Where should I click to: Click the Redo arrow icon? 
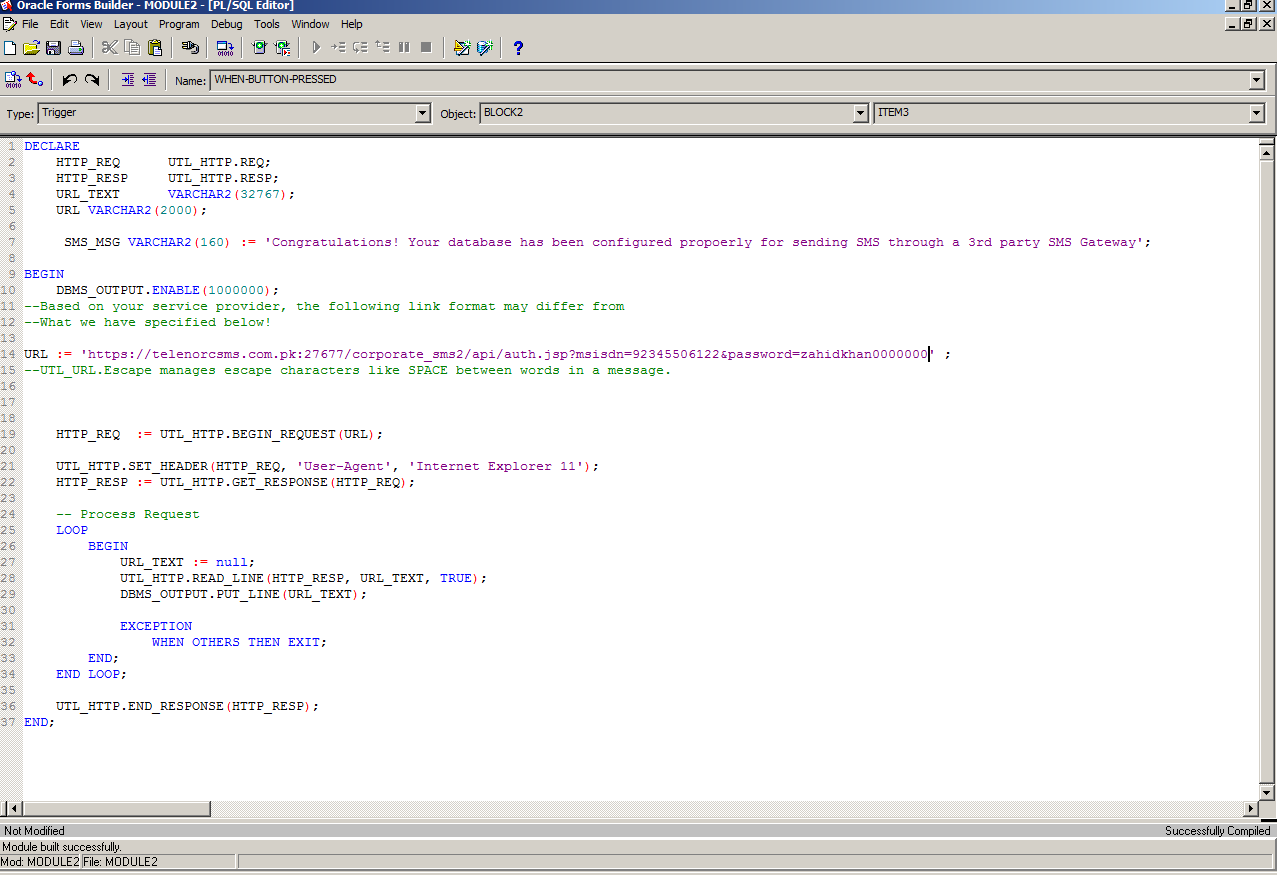pos(92,79)
